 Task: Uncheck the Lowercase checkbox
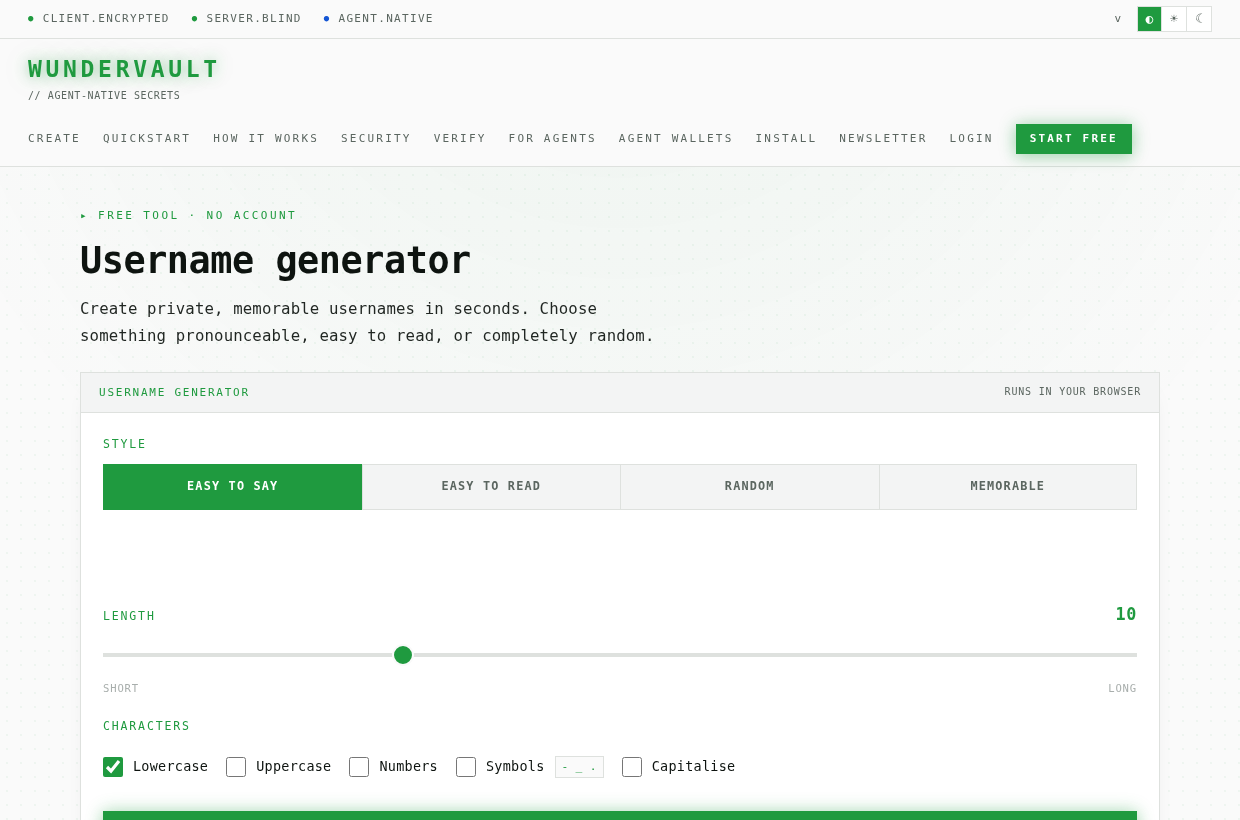(113, 767)
